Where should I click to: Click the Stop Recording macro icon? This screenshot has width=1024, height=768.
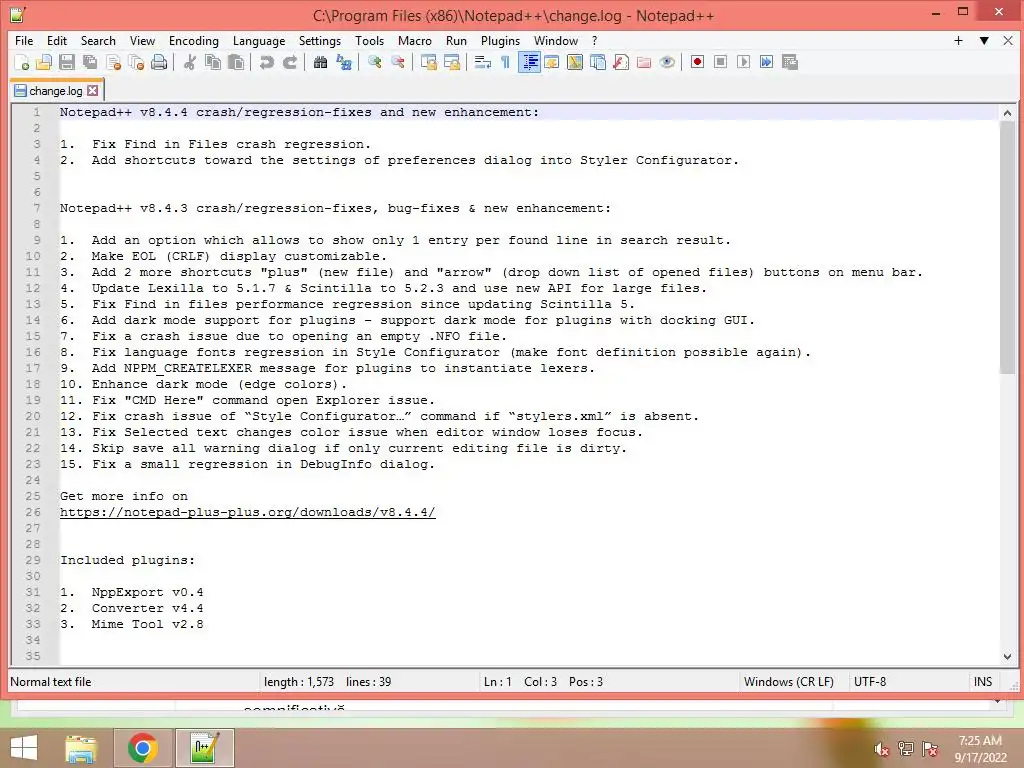[720, 62]
